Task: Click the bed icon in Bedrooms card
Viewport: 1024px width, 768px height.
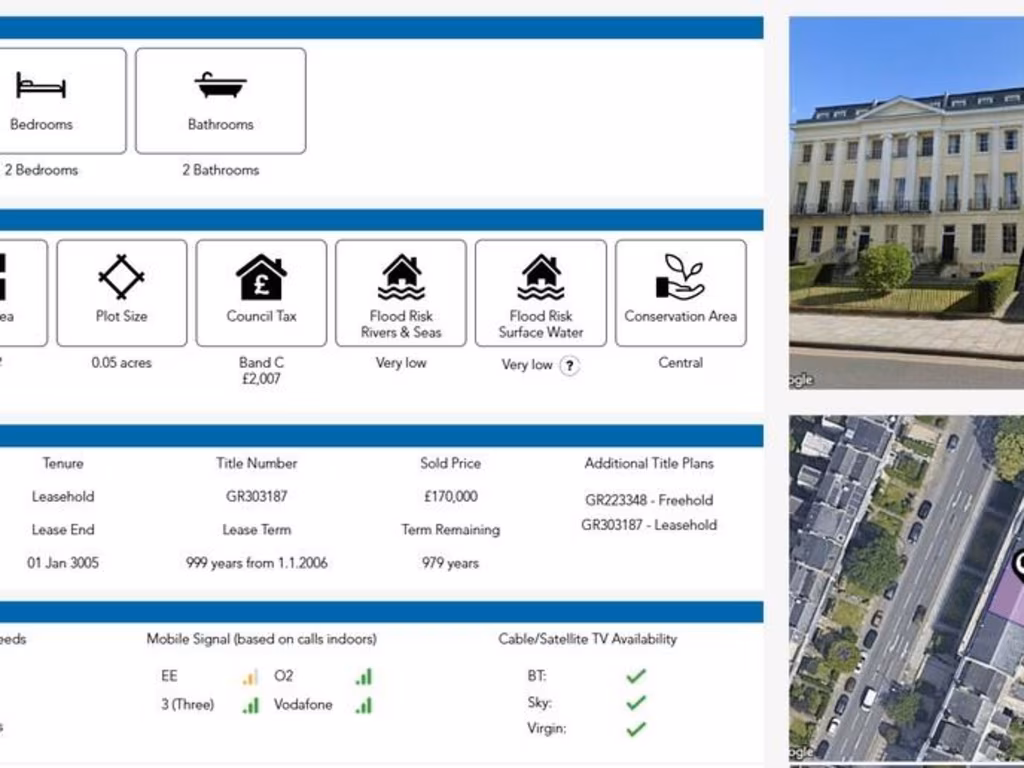Action: point(41,86)
